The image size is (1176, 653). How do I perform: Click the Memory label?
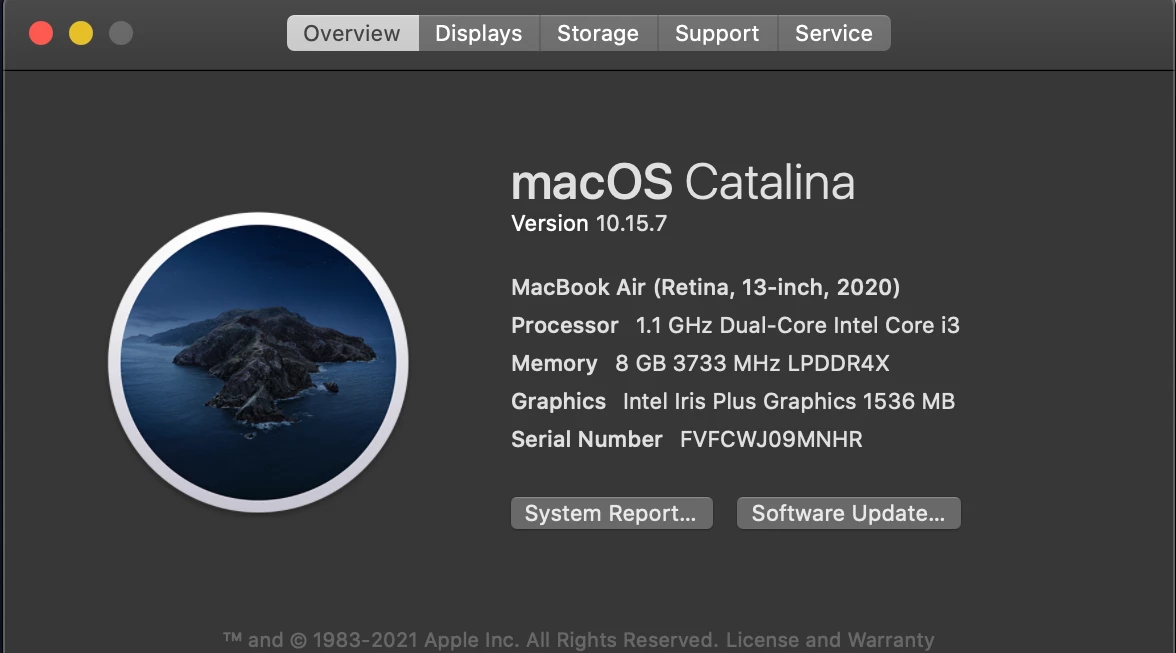coord(554,363)
